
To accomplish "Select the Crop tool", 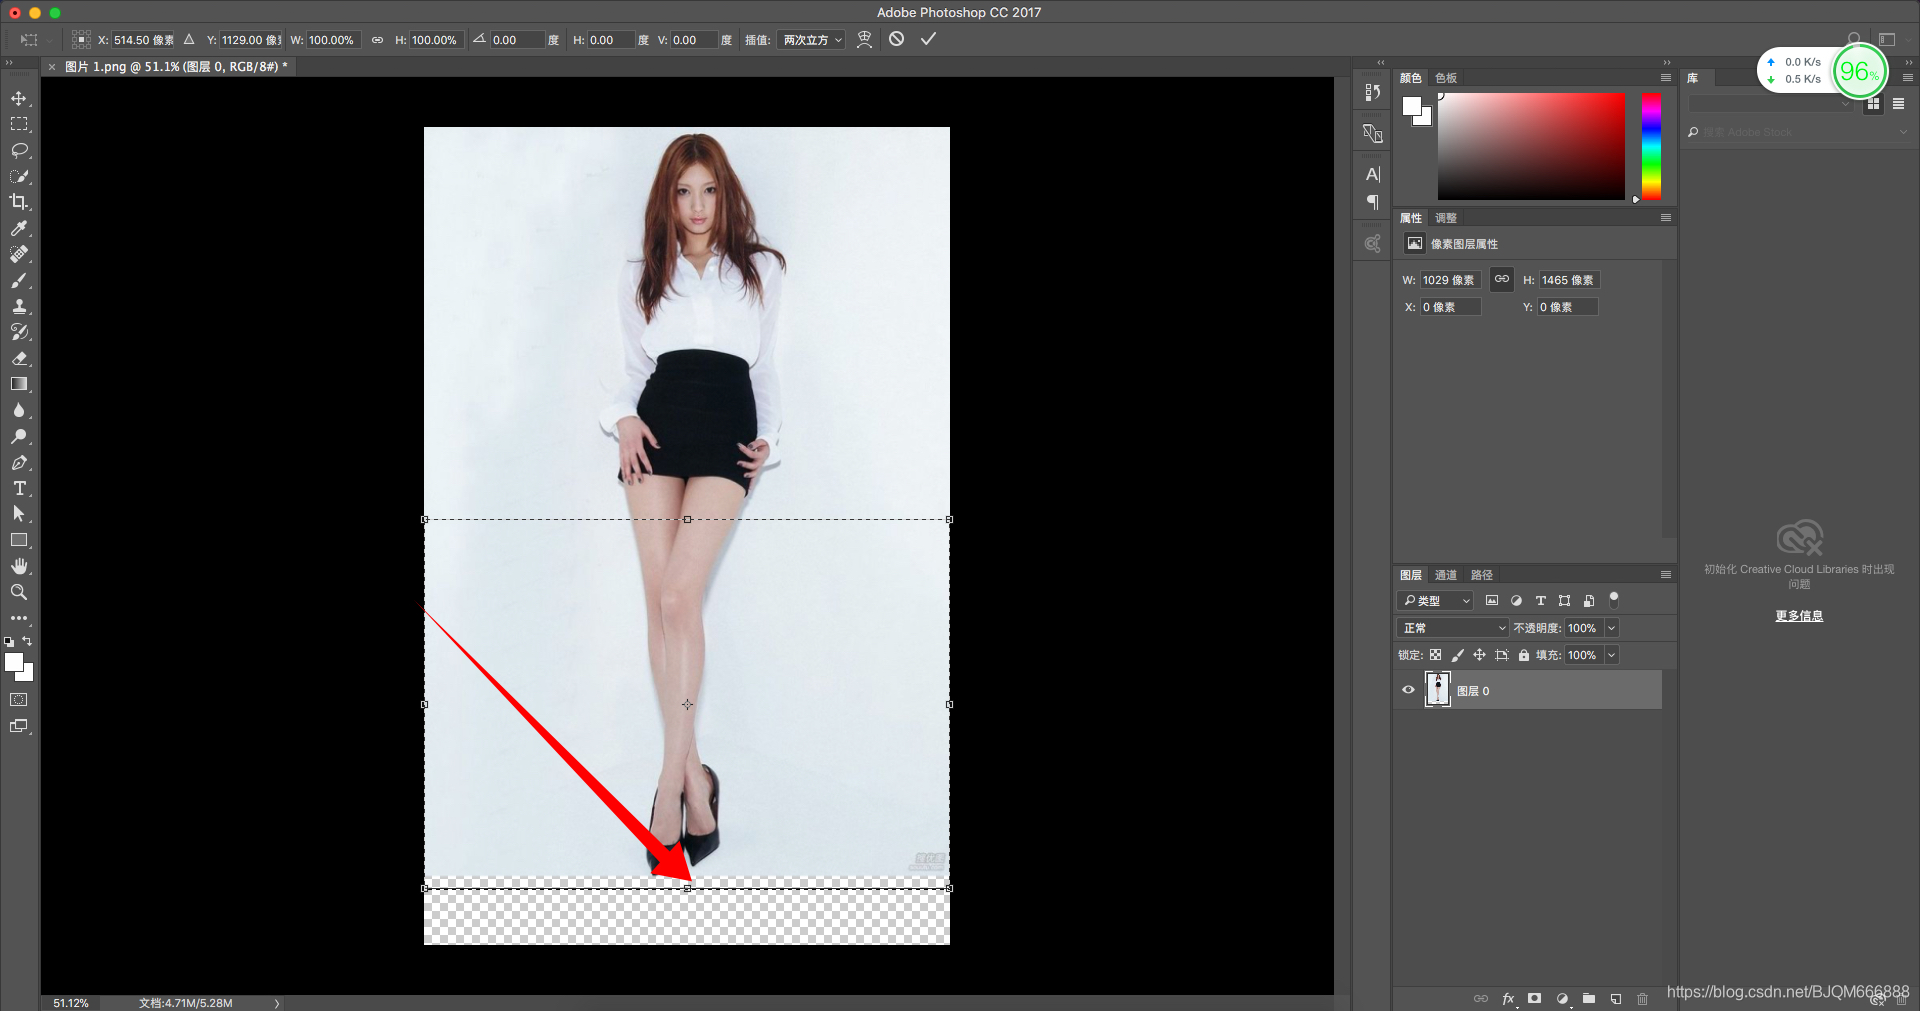I will [x=19, y=202].
